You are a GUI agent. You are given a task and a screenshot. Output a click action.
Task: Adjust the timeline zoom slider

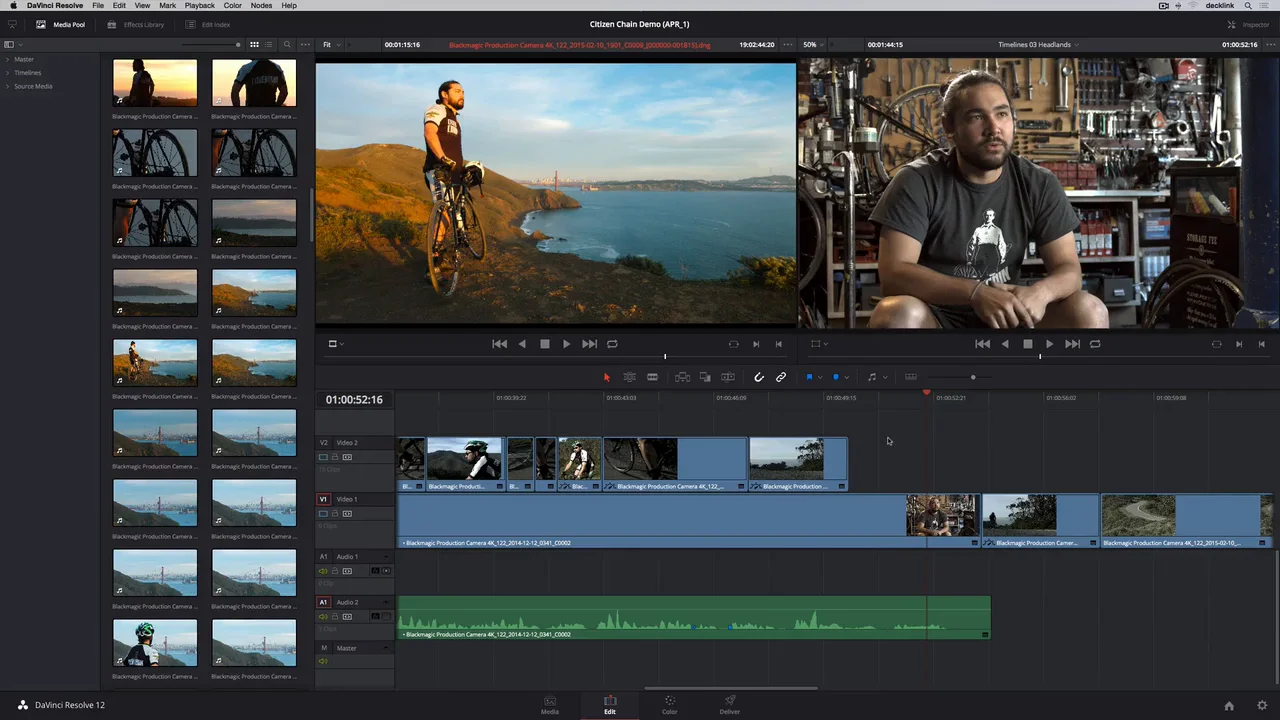(x=972, y=377)
